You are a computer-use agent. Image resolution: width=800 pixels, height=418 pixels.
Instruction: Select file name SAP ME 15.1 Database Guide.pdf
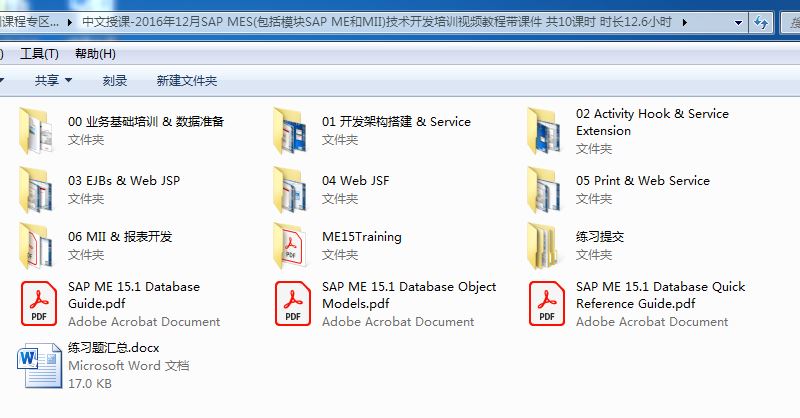point(134,295)
